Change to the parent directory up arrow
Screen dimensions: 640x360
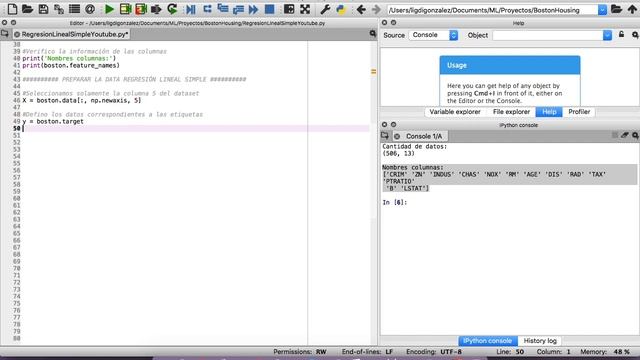632,9
